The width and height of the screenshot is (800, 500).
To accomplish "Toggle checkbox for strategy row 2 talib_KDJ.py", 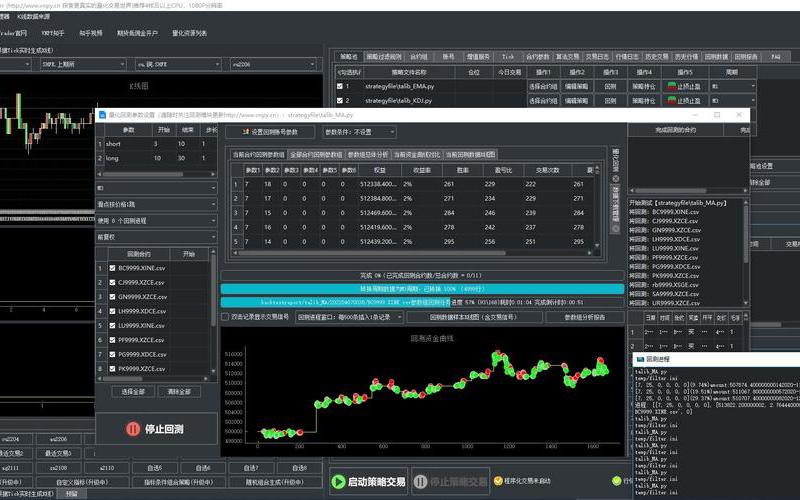I will [x=340, y=101].
